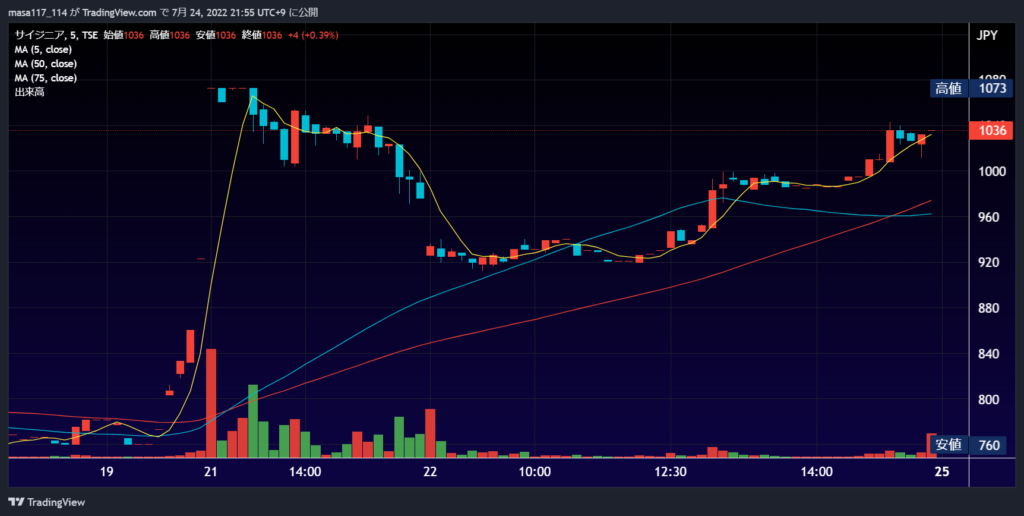
Task: Click the TradingView logo at chart bottom
Action: click(46, 502)
